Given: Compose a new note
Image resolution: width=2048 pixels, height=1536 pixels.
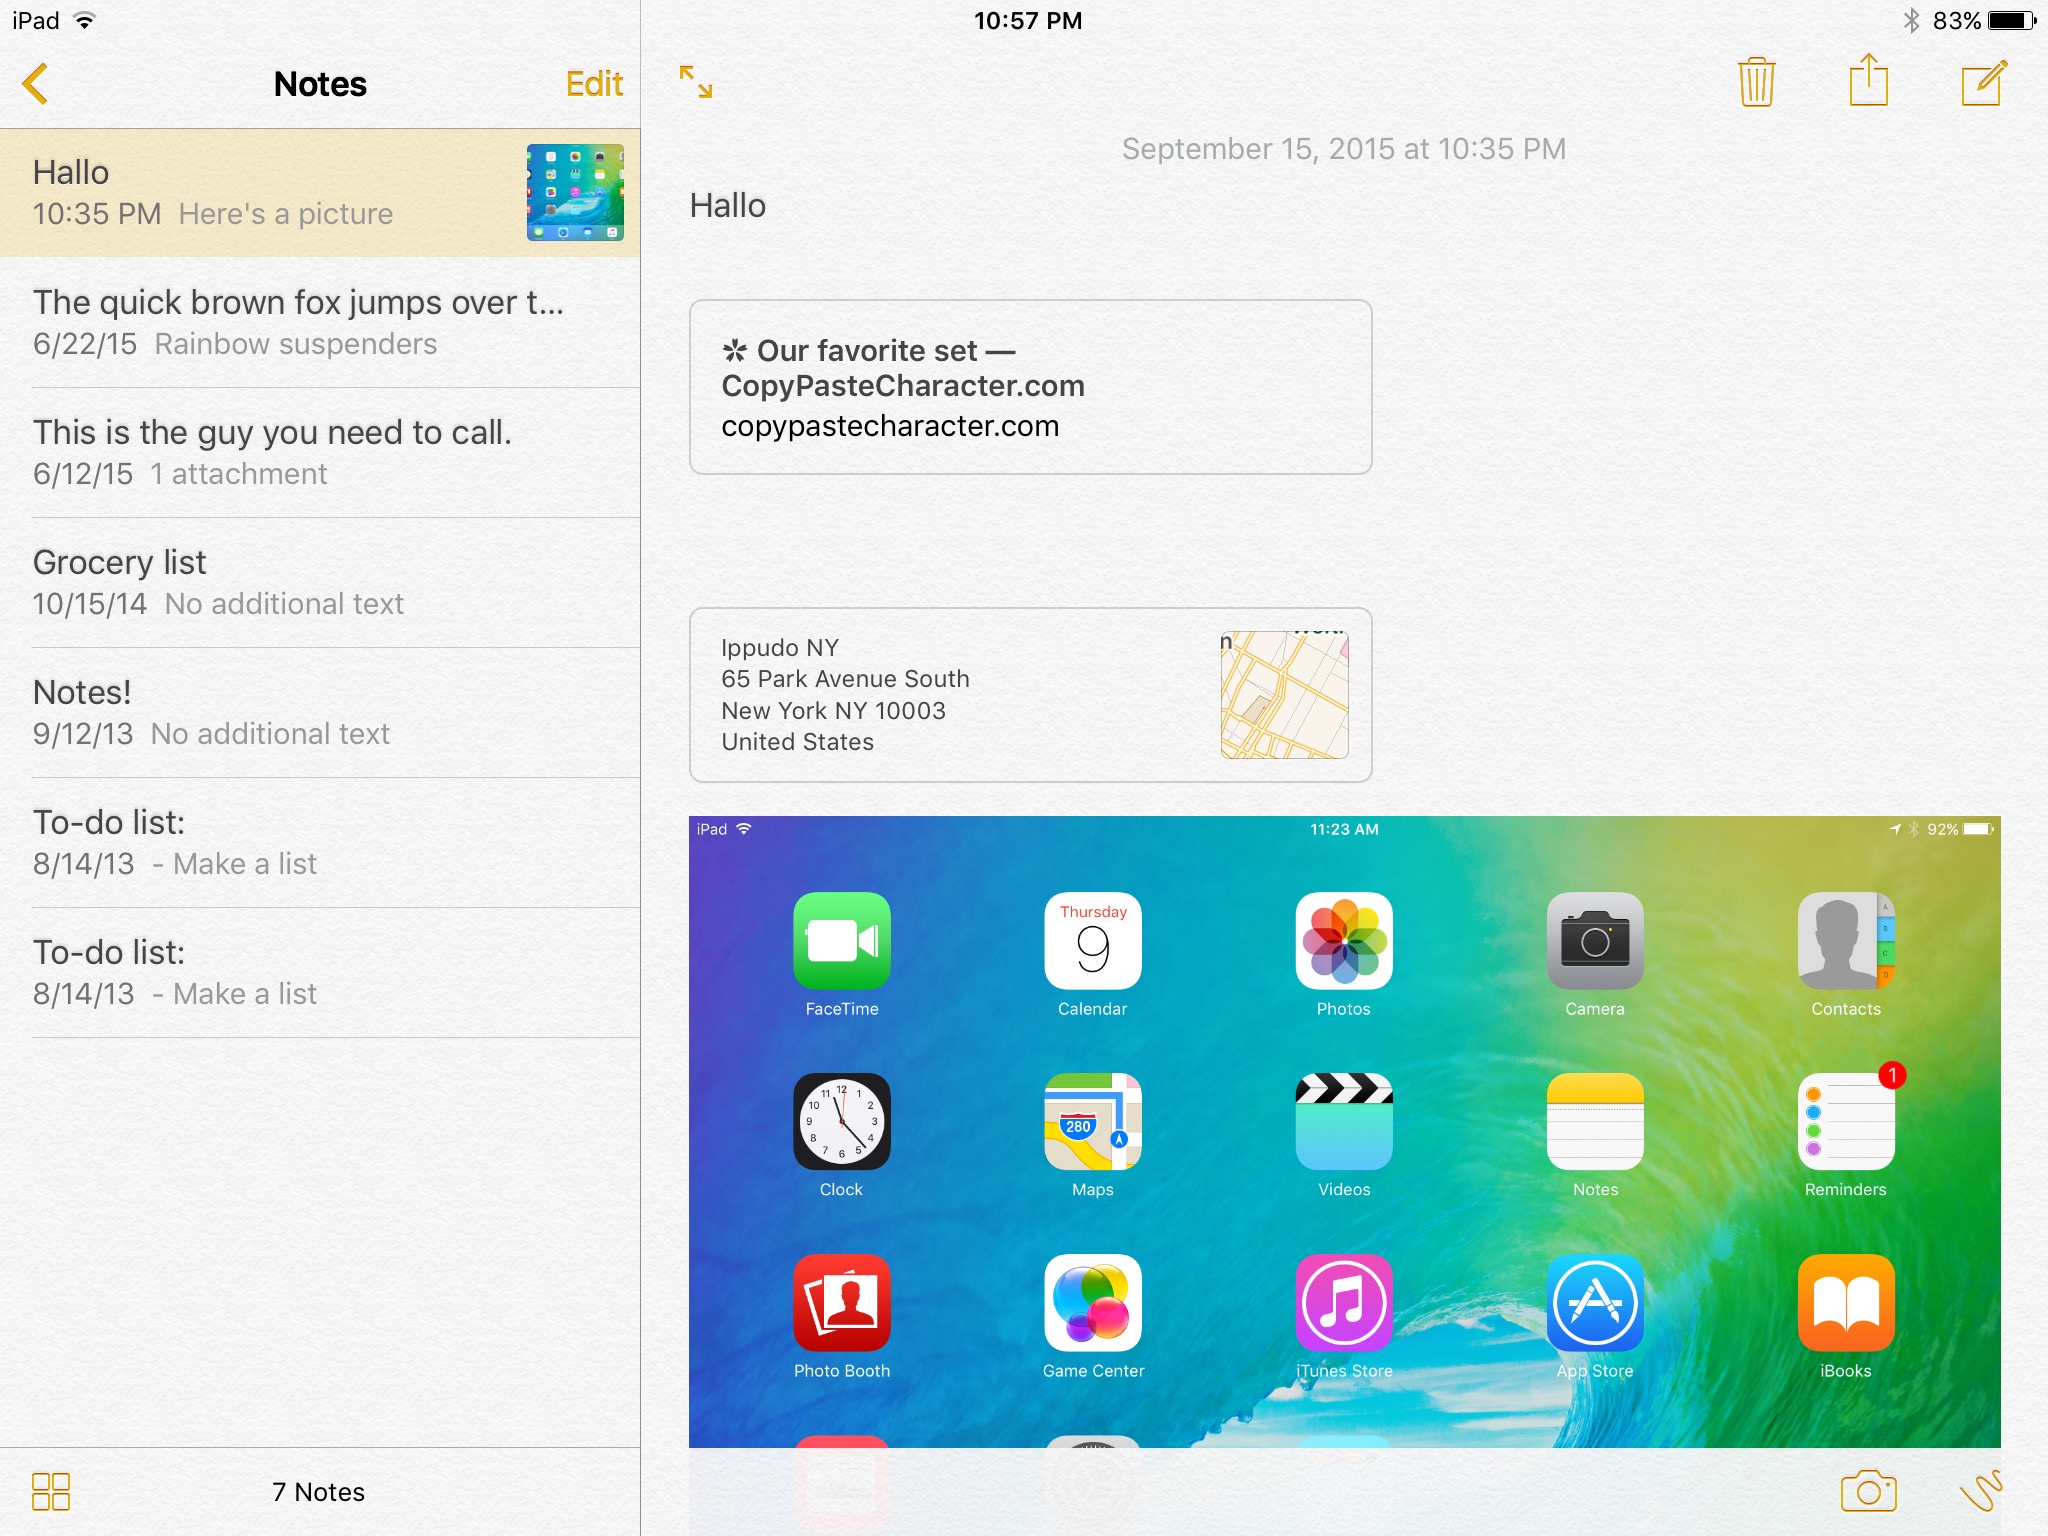Looking at the screenshot, I should (1983, 83).
